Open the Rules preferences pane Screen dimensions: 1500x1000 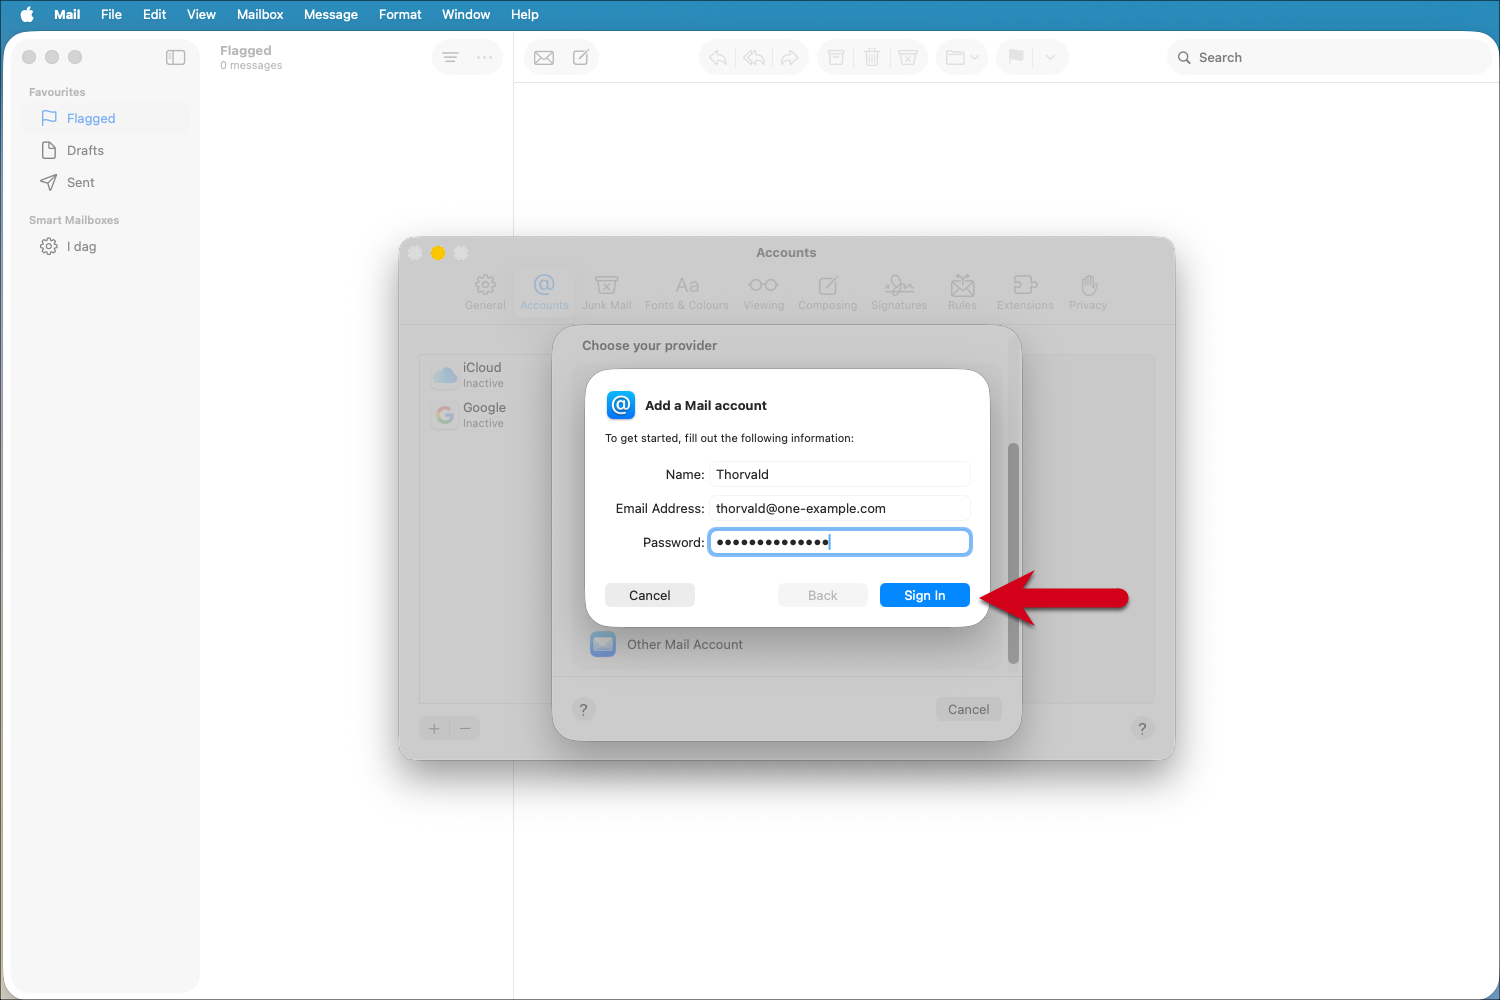click(x=961, y=292)
